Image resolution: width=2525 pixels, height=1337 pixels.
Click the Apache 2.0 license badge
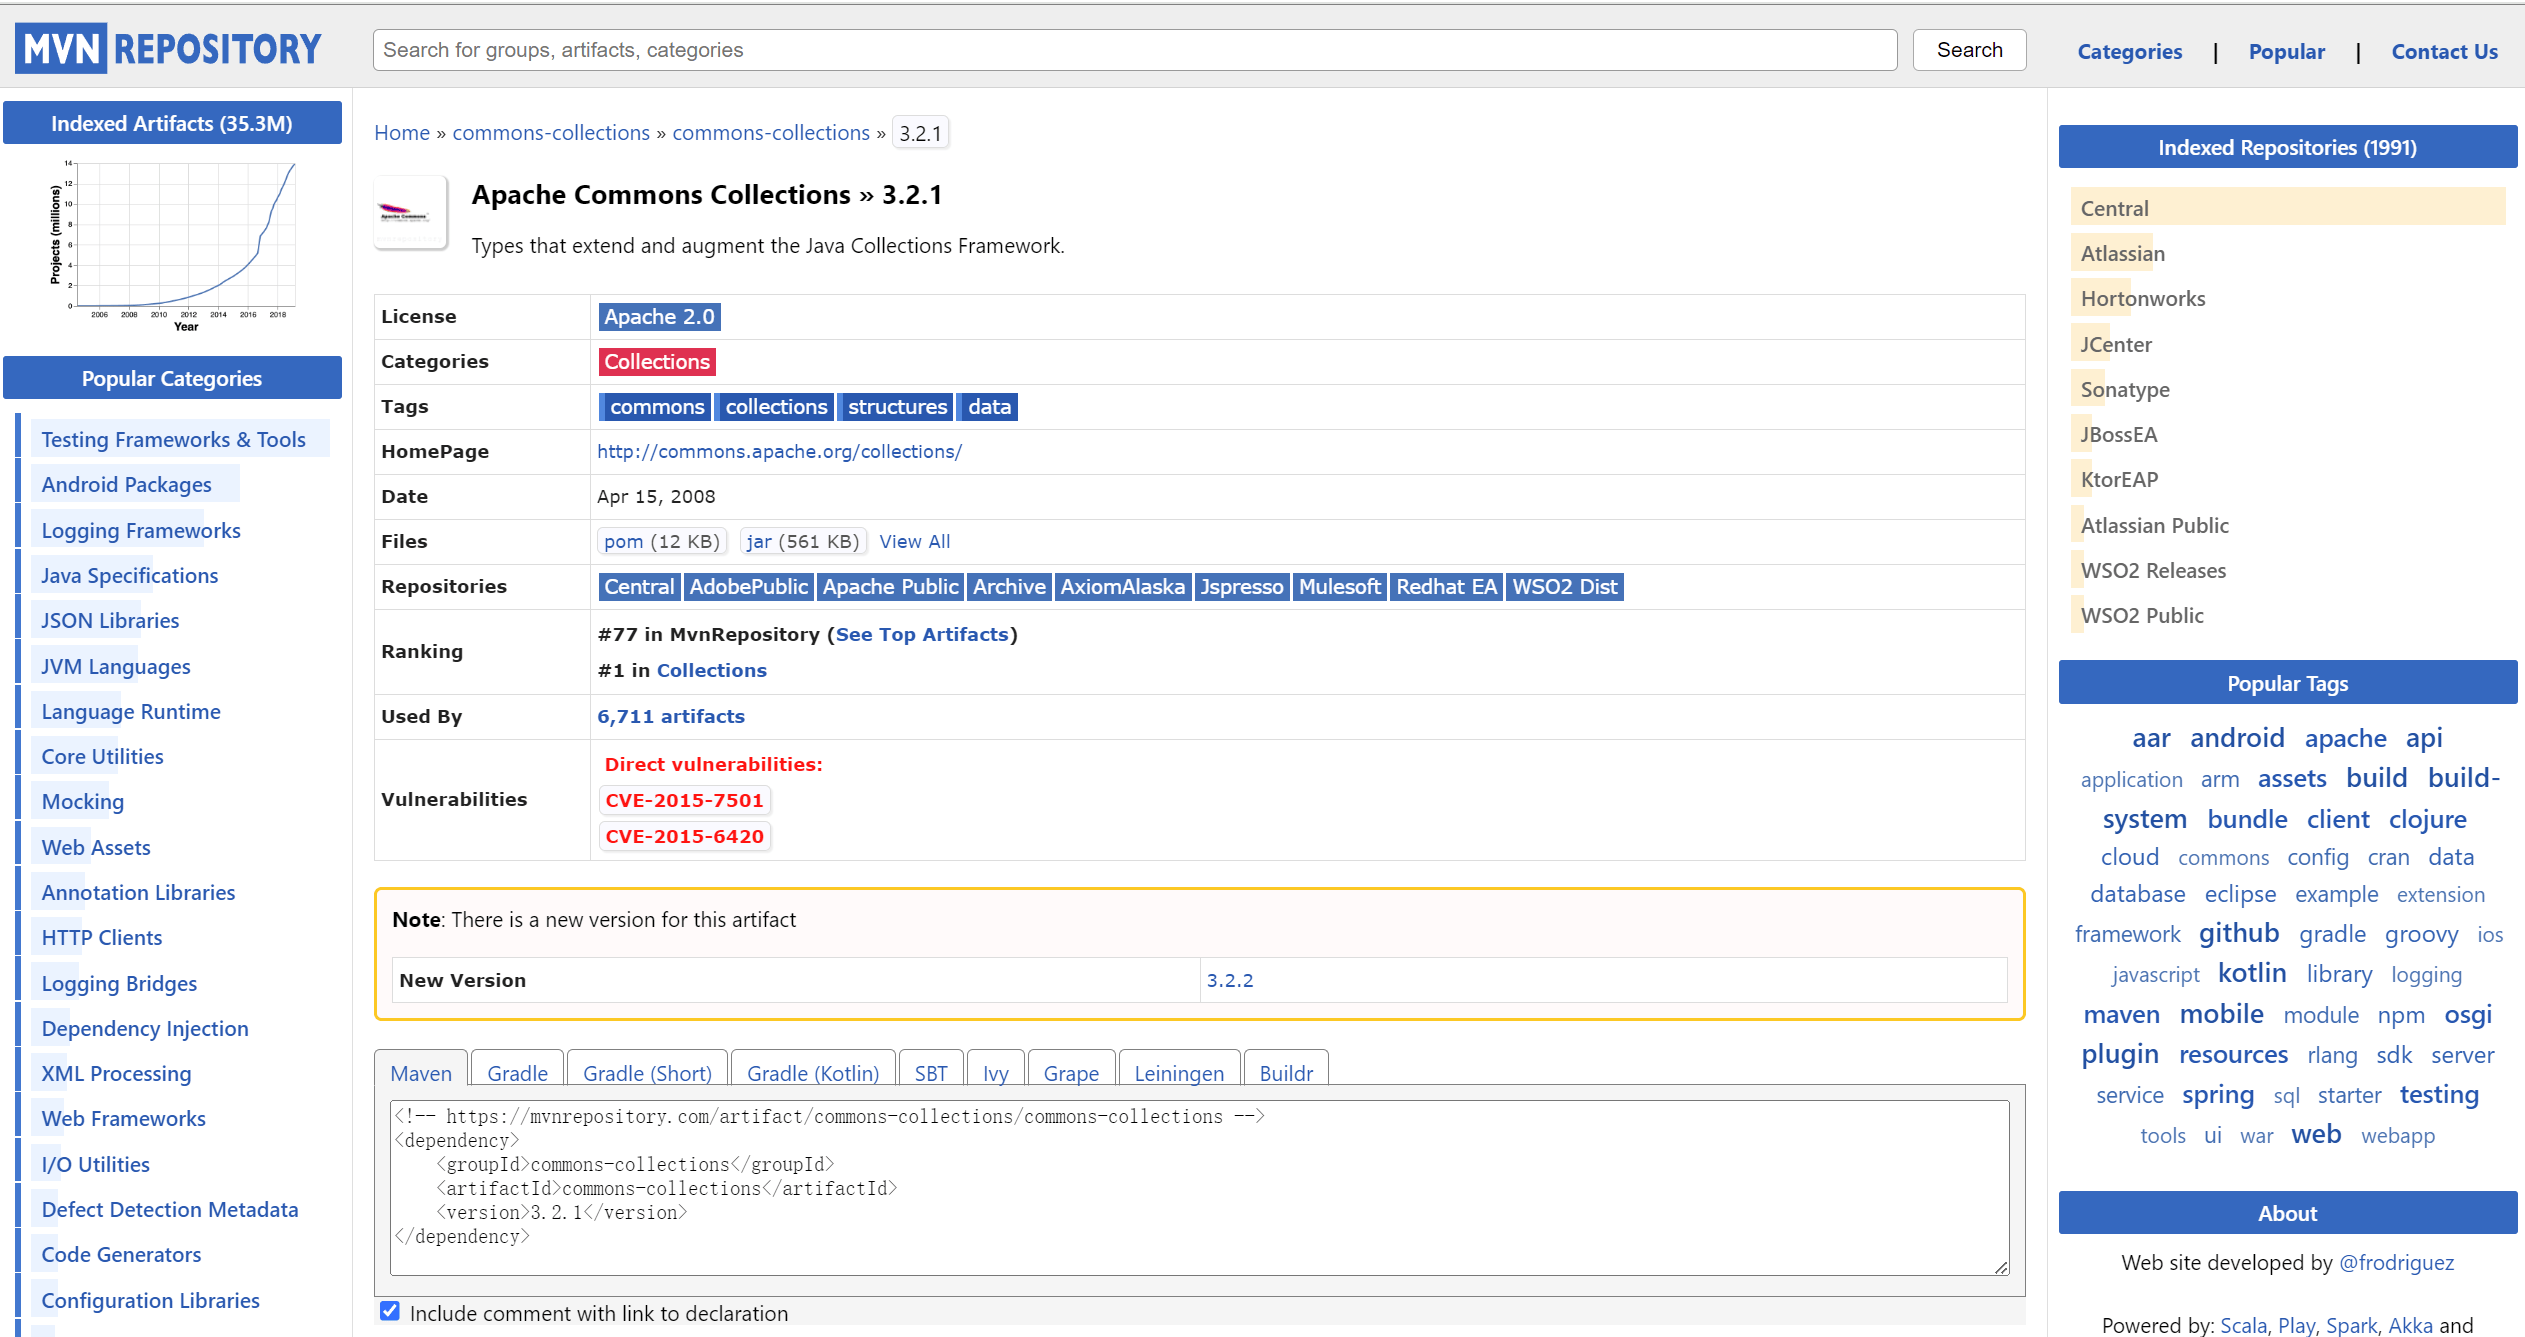659,317
